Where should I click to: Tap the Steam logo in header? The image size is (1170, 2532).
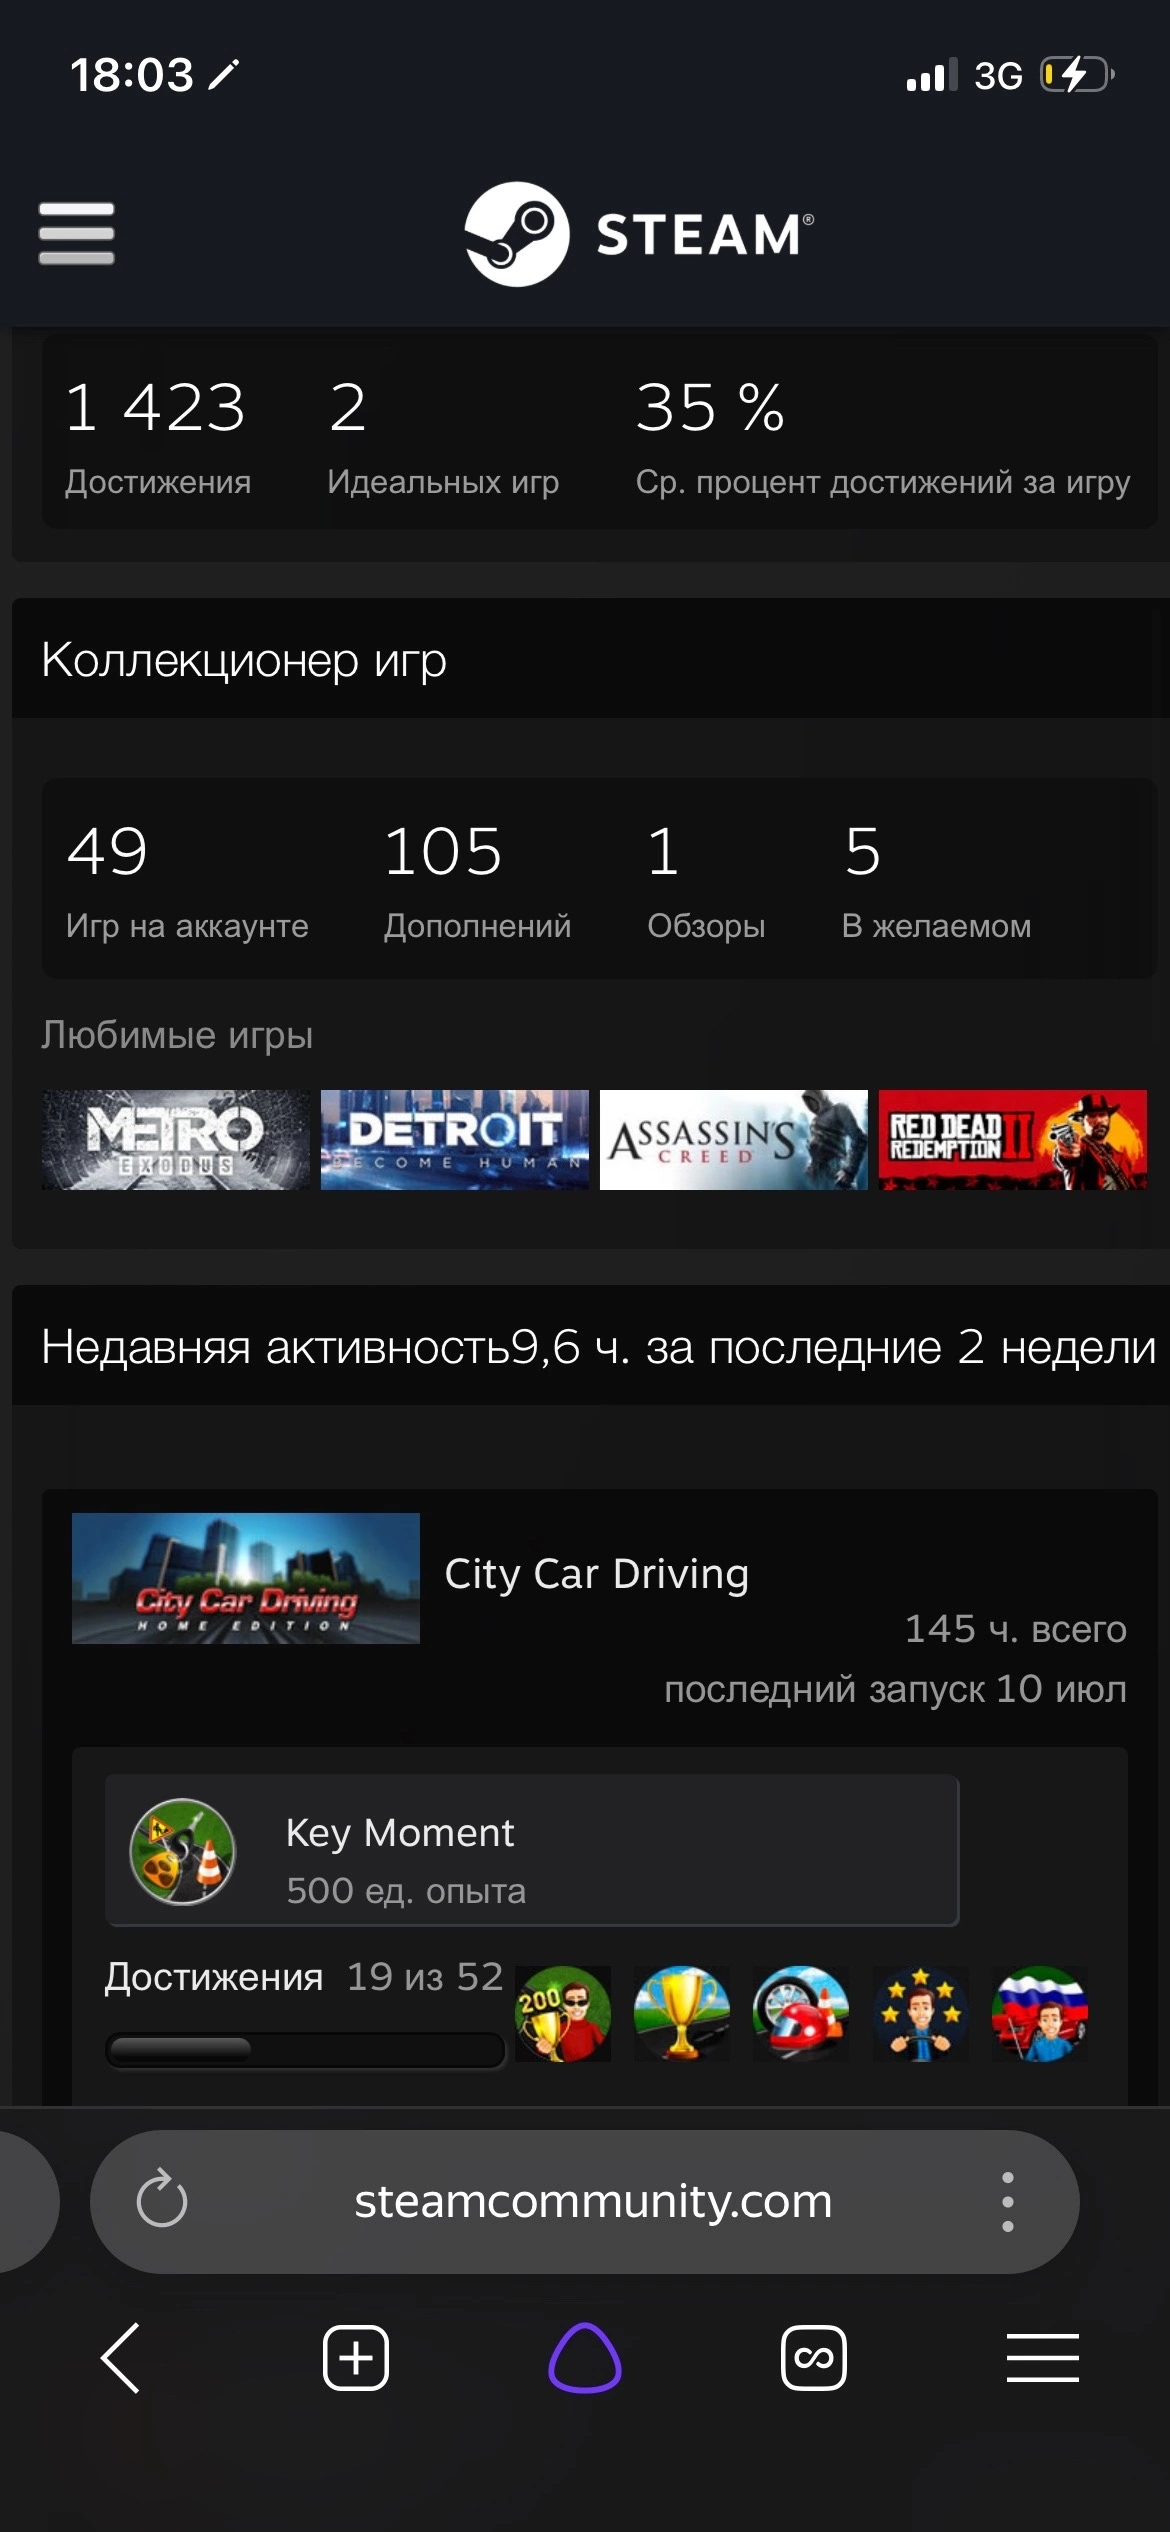pyautogui.click(x=639, y=234)
